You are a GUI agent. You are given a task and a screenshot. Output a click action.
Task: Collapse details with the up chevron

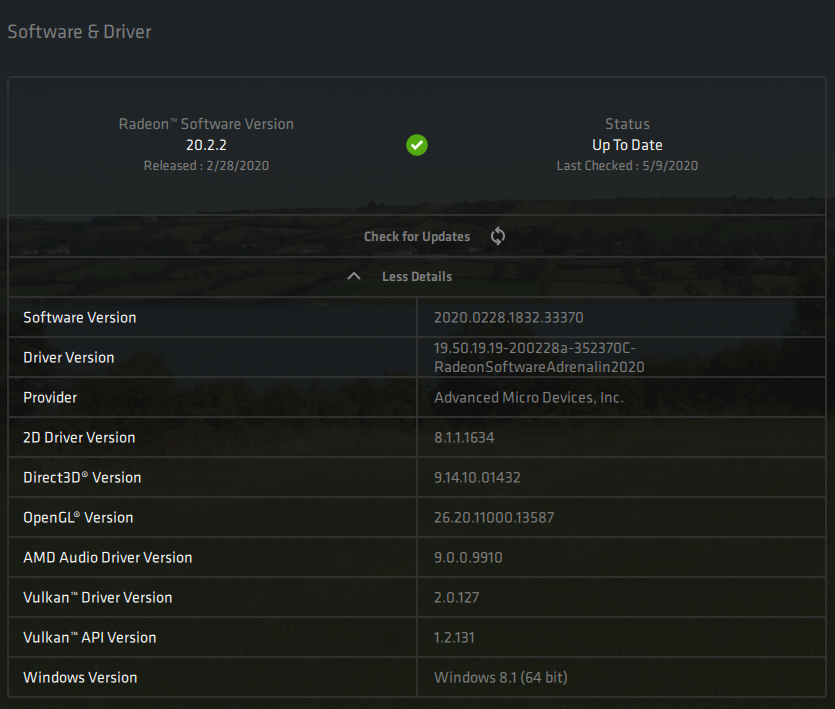pos(354,276)
